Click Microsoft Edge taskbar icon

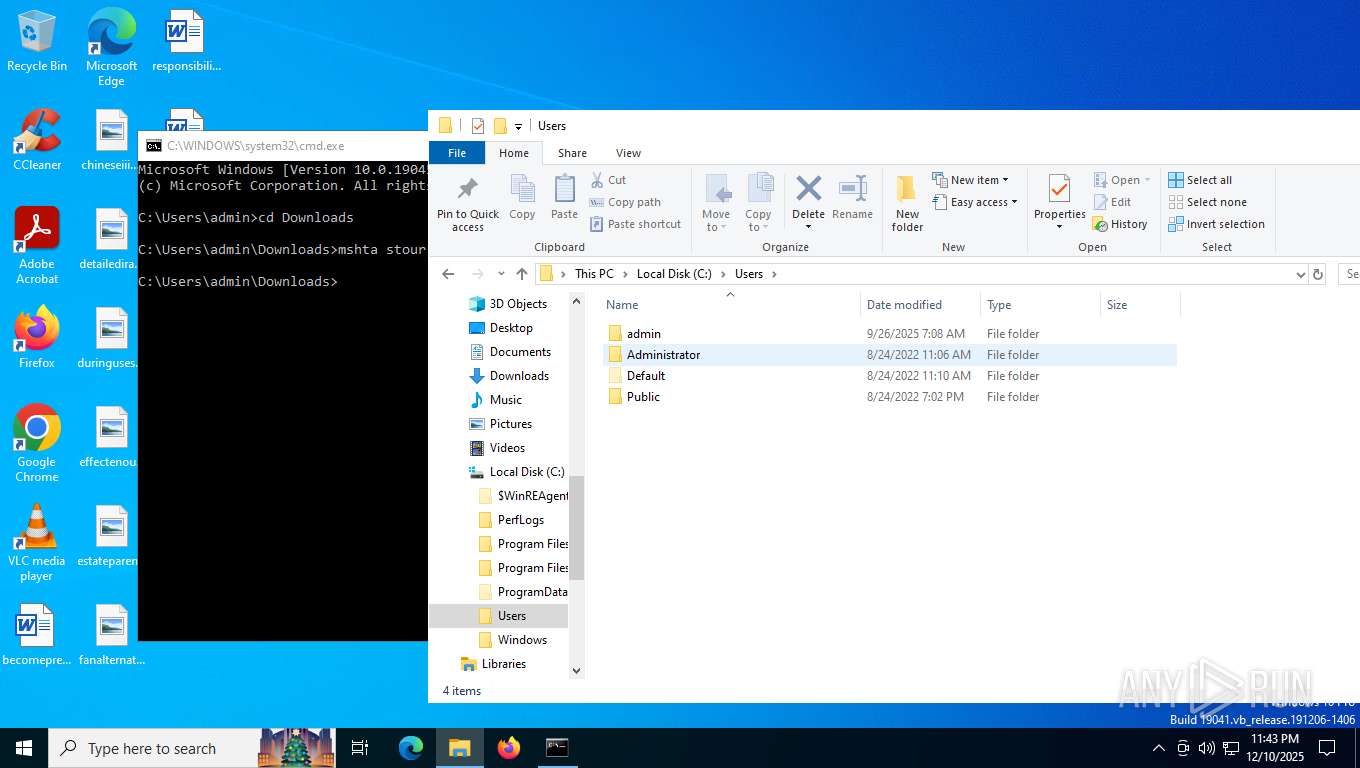[411, 748]
